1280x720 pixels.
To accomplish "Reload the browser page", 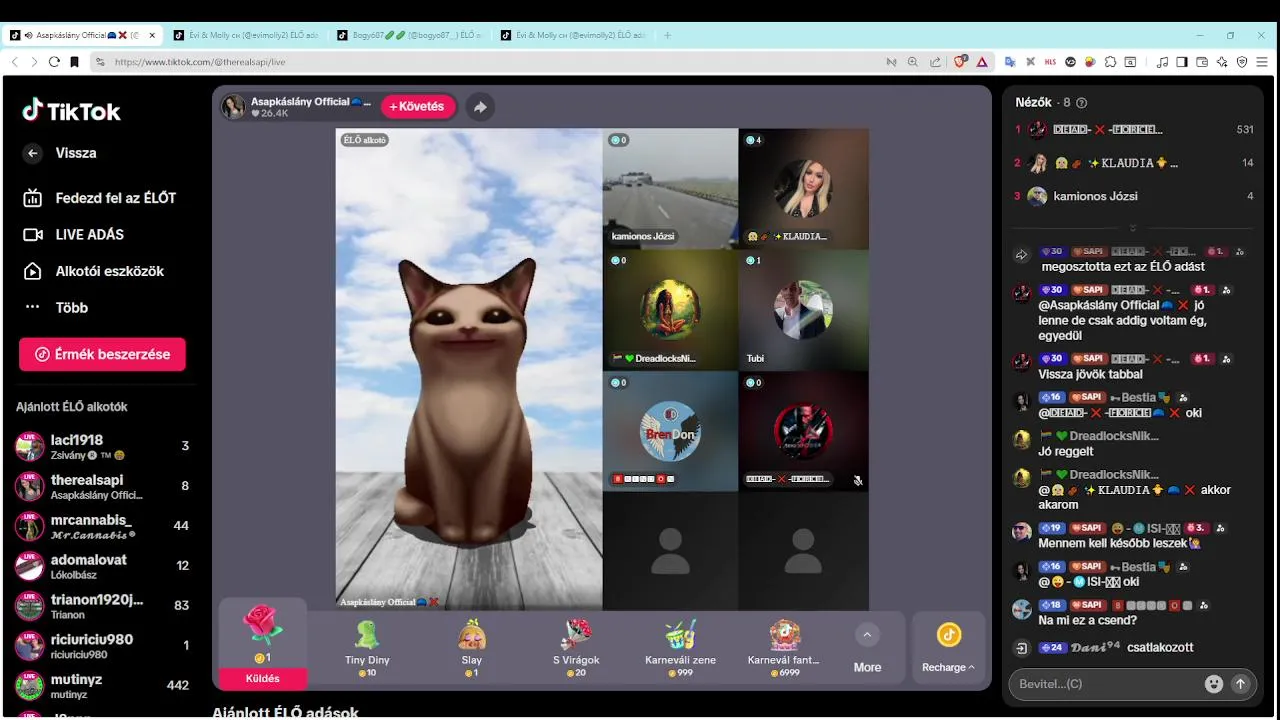I will coord(54,62).
